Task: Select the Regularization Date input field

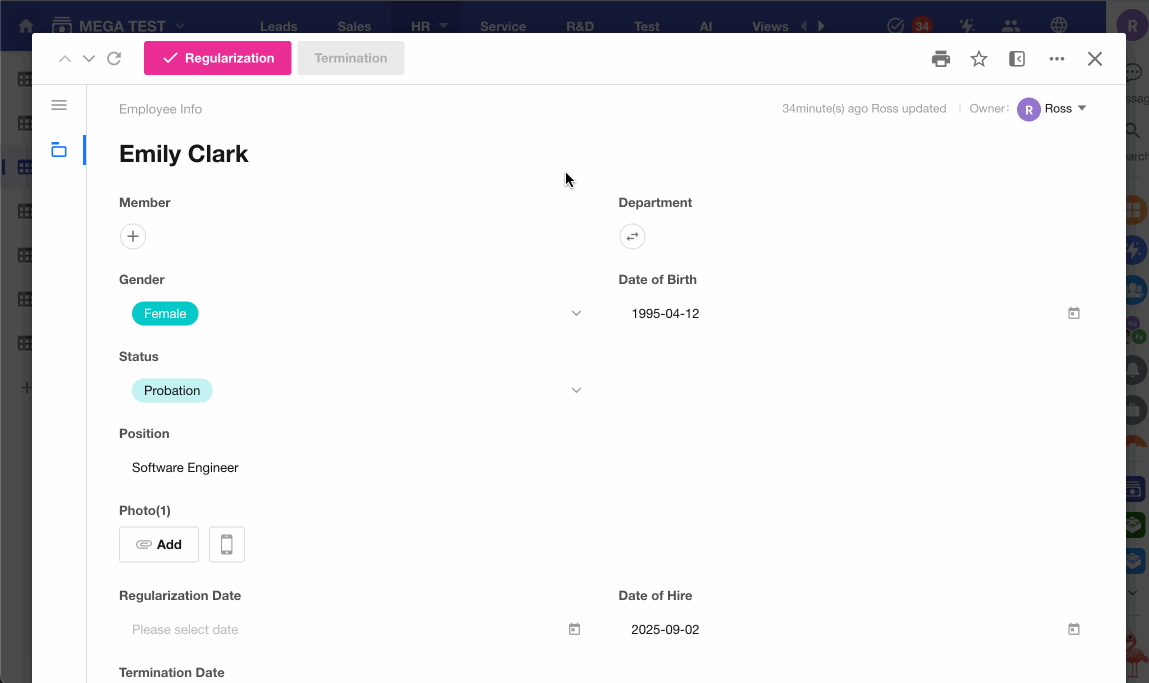Action: [x=351, y=630]
